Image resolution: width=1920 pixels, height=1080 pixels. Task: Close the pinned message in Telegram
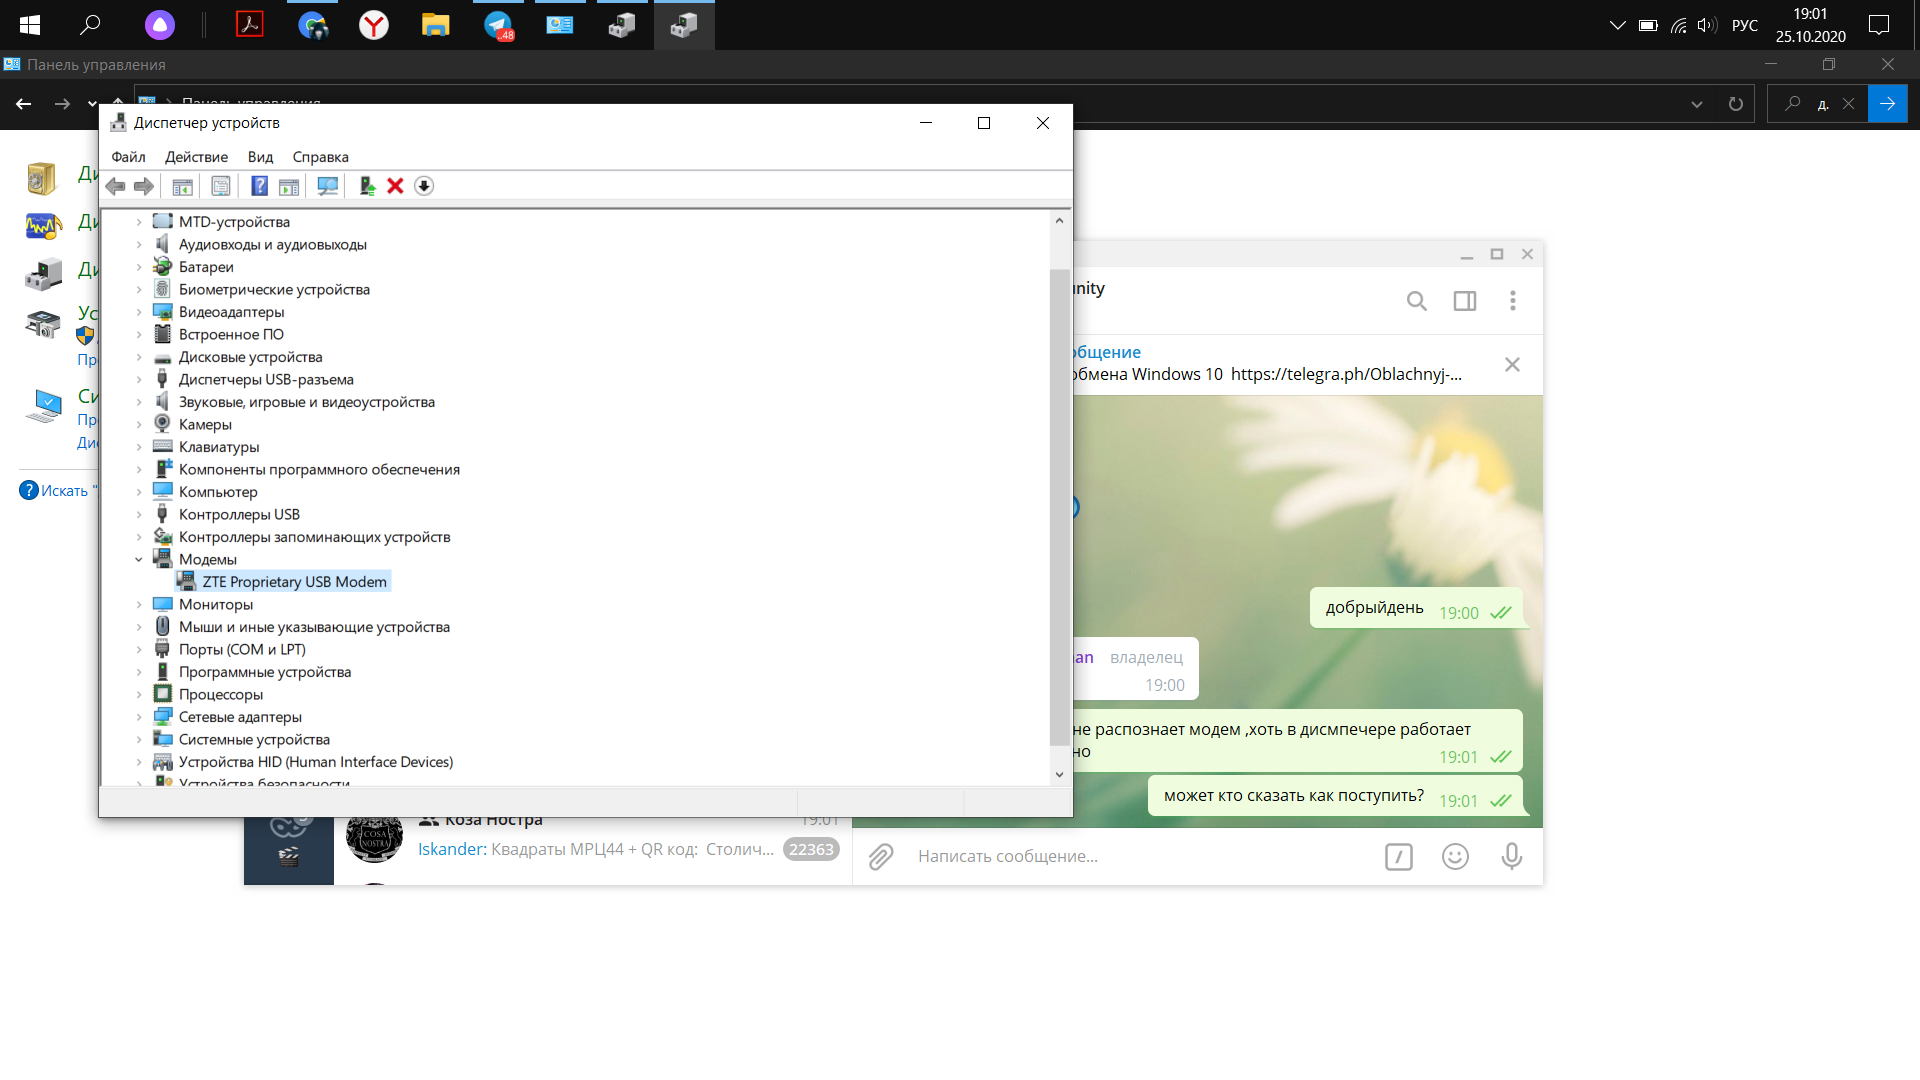(1512, 365)
